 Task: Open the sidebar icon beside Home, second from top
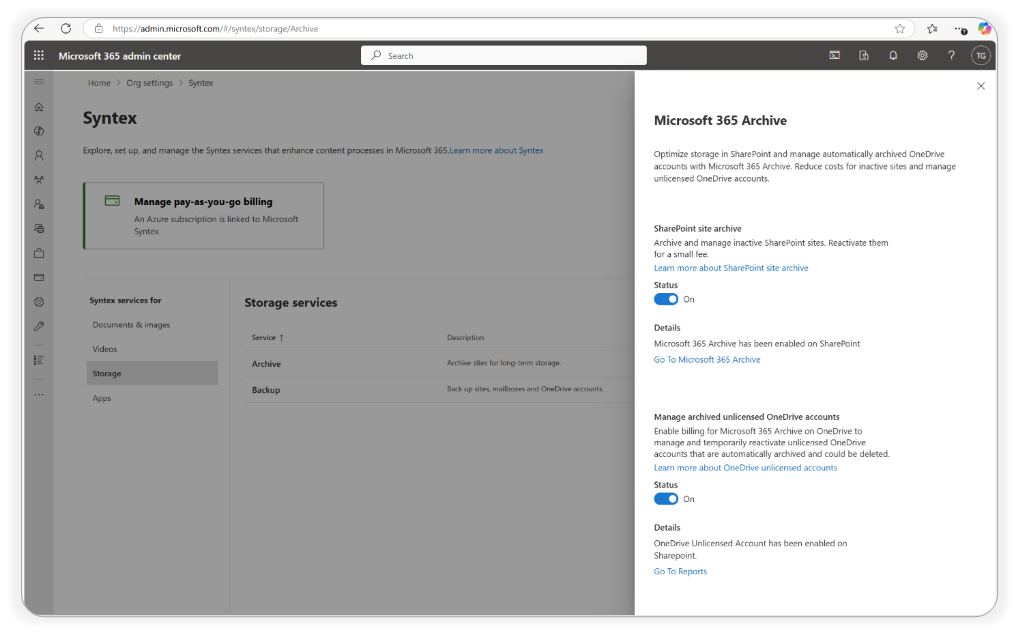(39, 131)
